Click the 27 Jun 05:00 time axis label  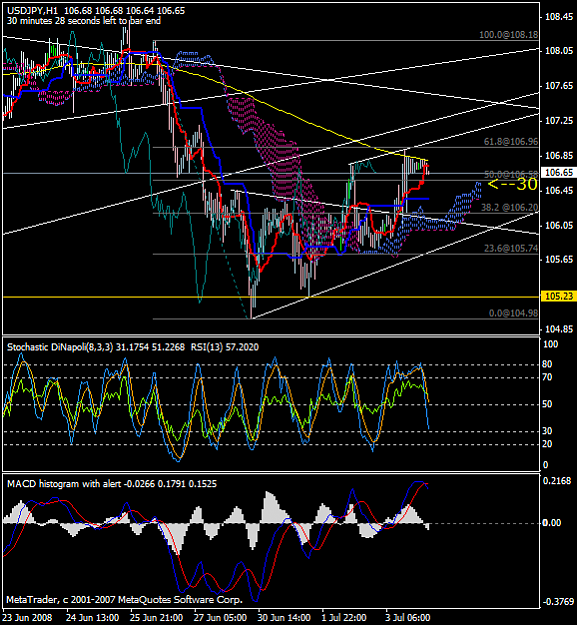point(220,617)
